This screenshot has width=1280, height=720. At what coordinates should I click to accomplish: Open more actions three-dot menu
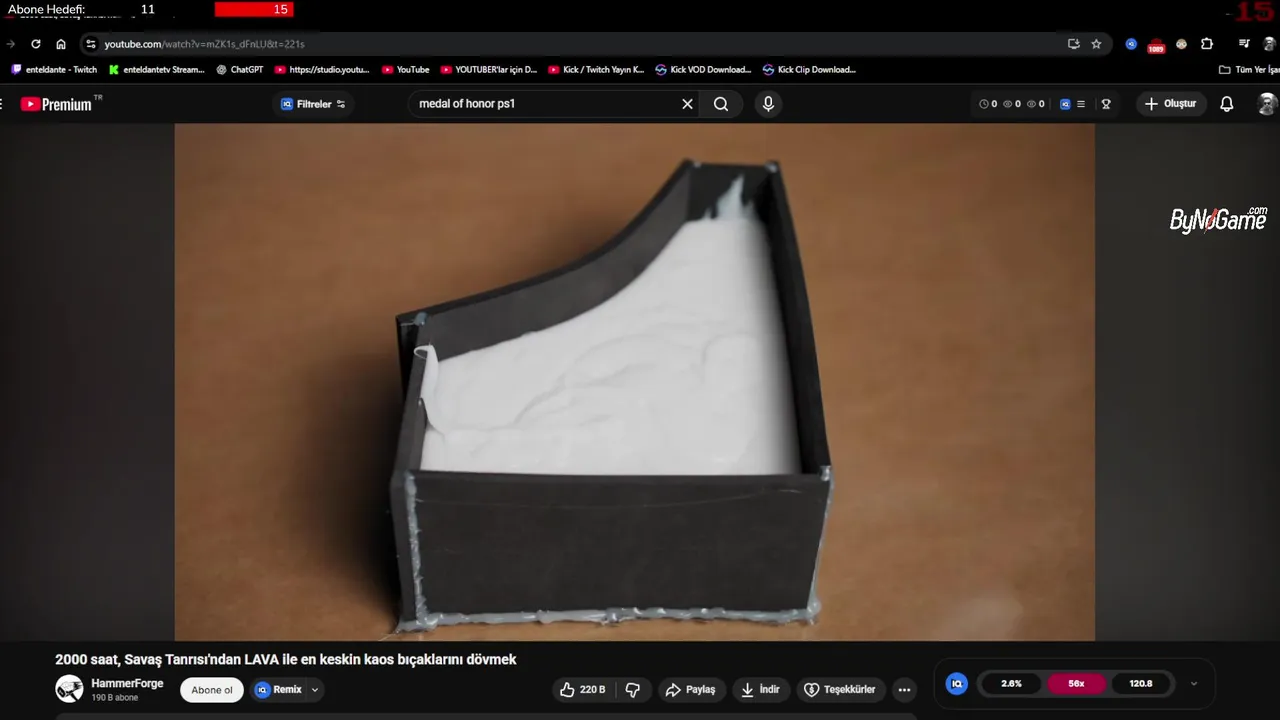pos(905,690)
